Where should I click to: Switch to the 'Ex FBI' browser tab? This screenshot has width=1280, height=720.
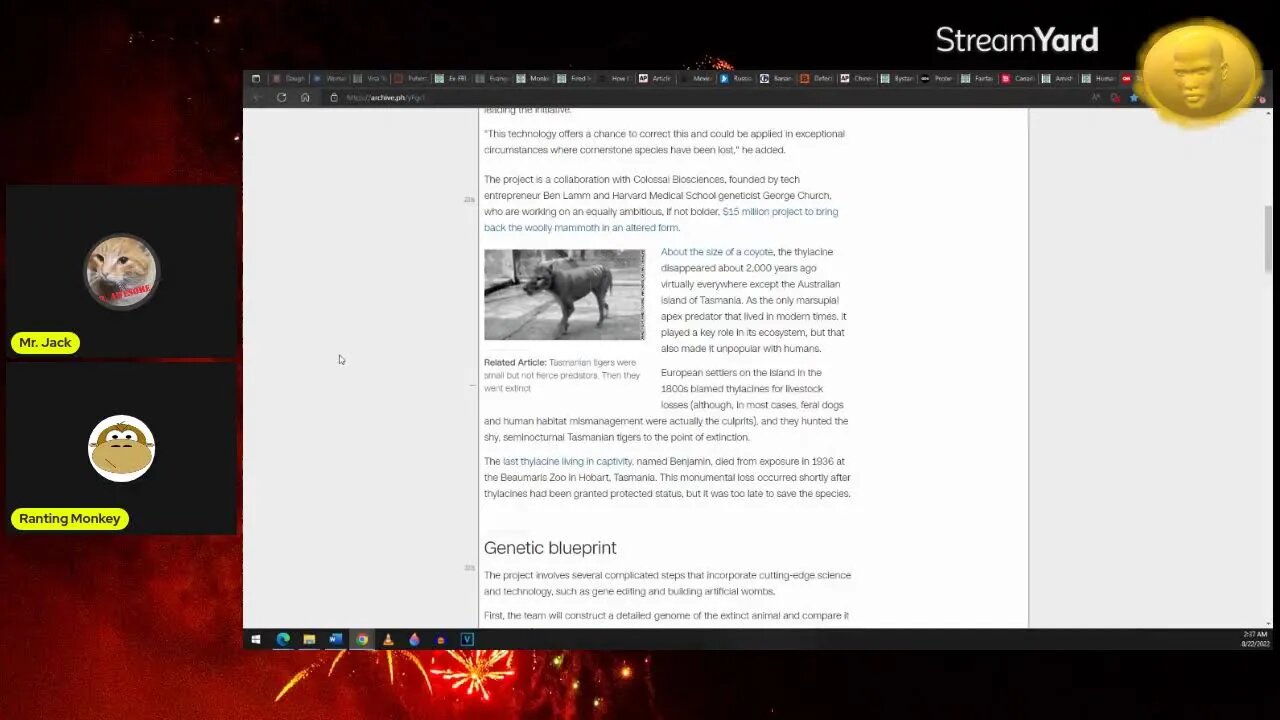point(452,78)
